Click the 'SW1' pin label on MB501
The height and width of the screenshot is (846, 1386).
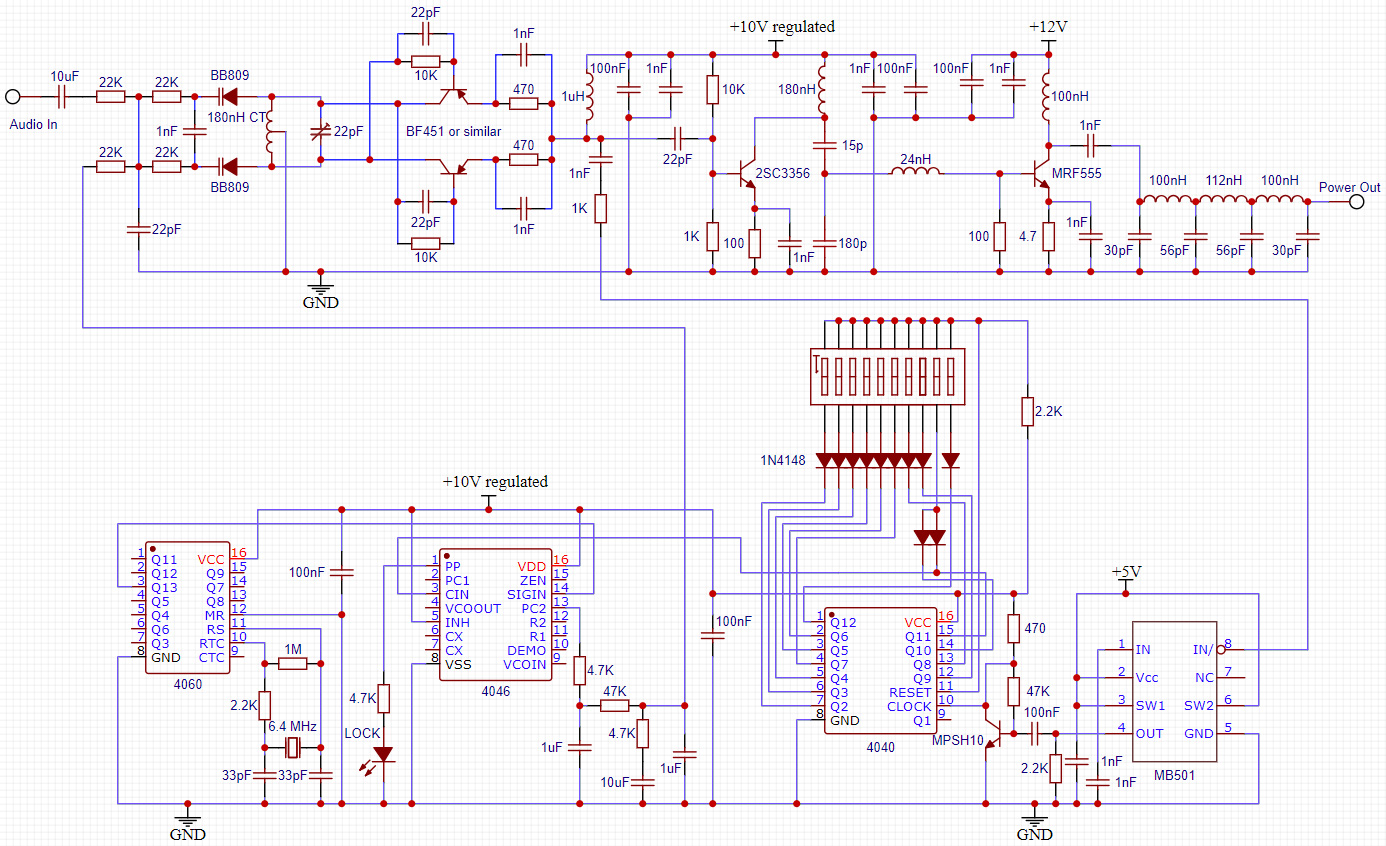tap(1150, 704)
